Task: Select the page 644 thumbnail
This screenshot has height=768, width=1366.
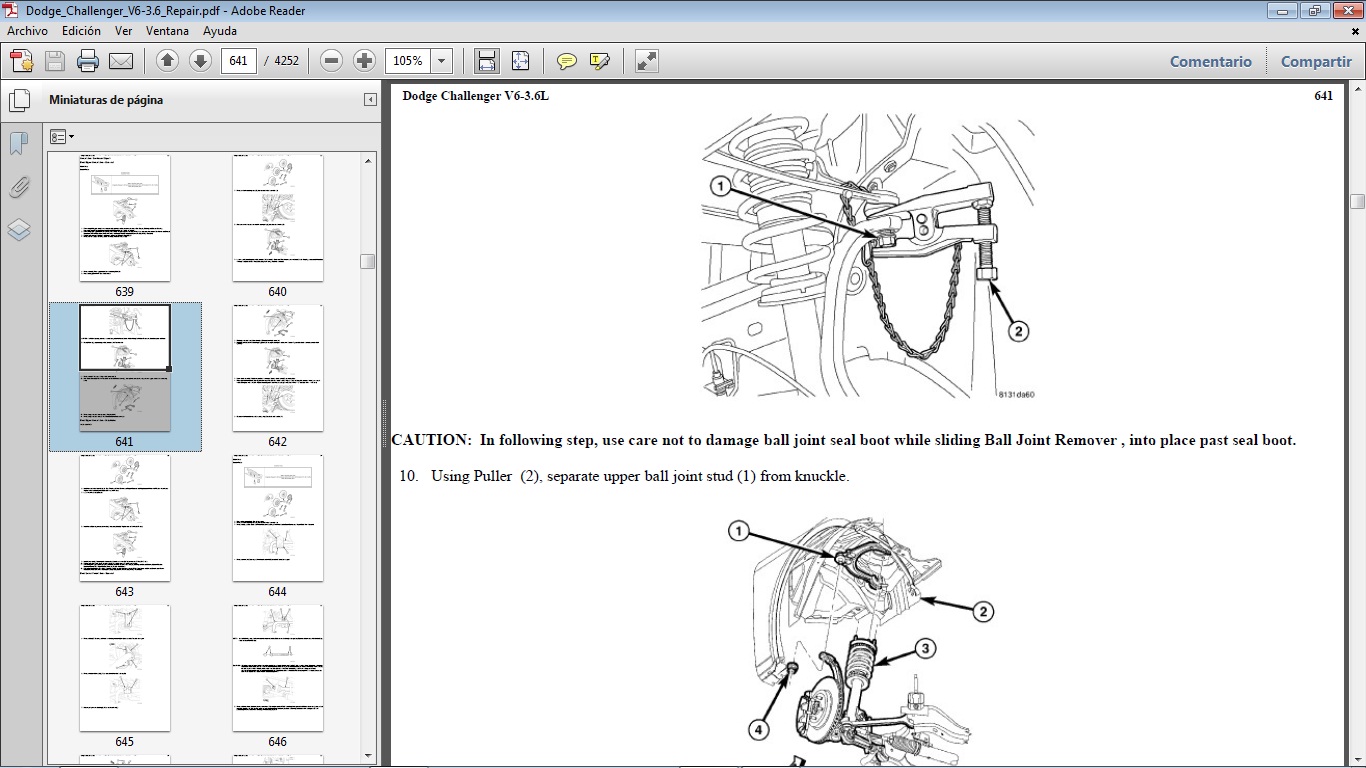Action: pyautogui.click(x=277, y=517)
